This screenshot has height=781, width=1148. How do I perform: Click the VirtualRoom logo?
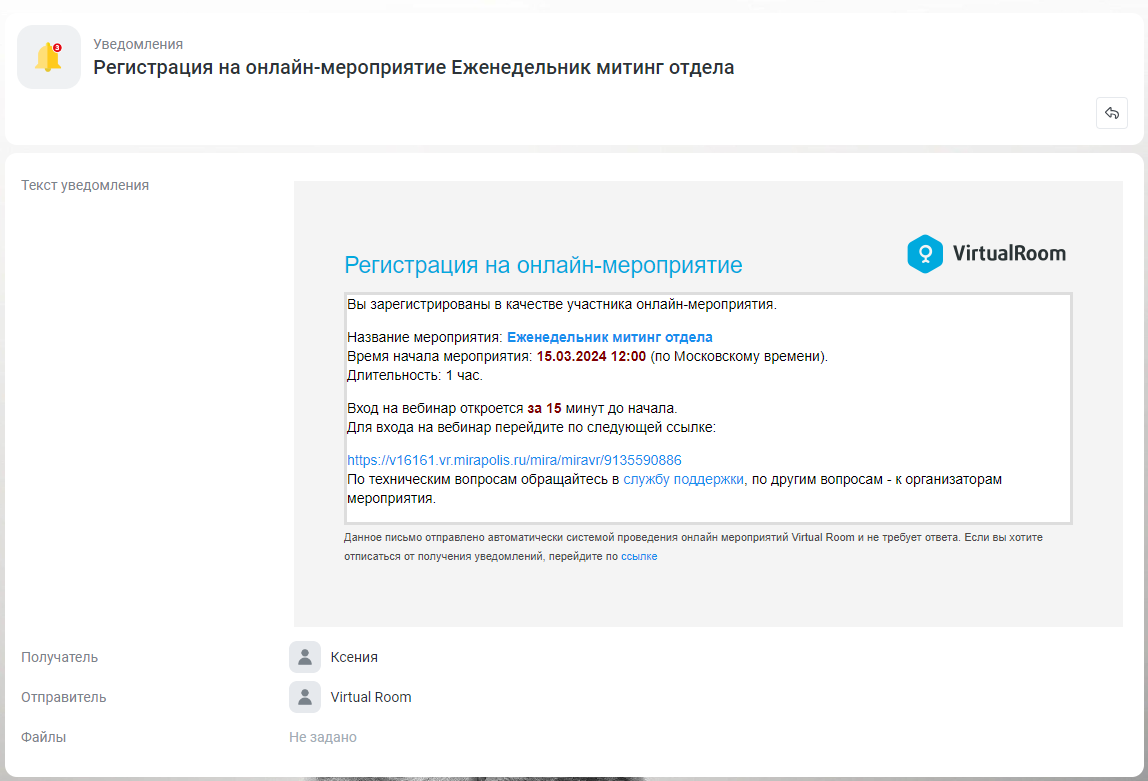[986, 254]
